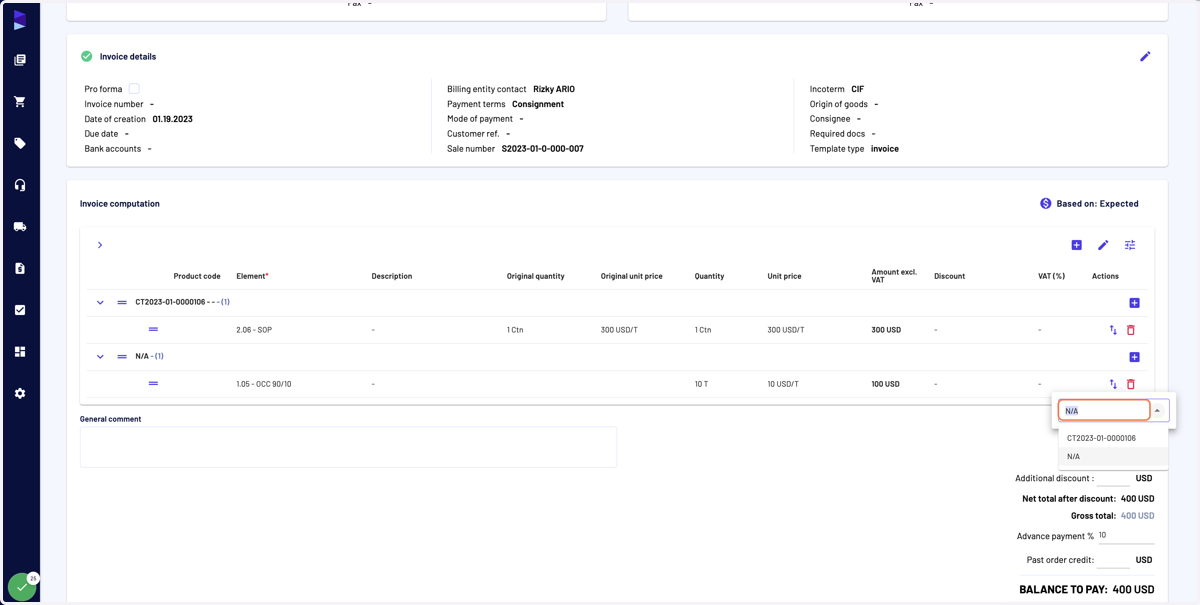Click the BALANCE TO PAY total
Image resolution: width=1200 pixels, height=605 pixels.
click(x=1087, y=590)
